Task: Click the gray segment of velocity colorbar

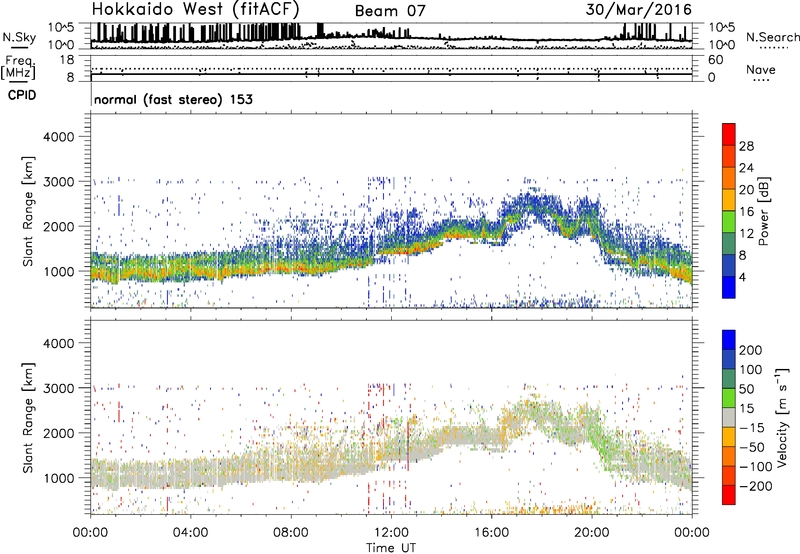Action: (x=729, y=418)
